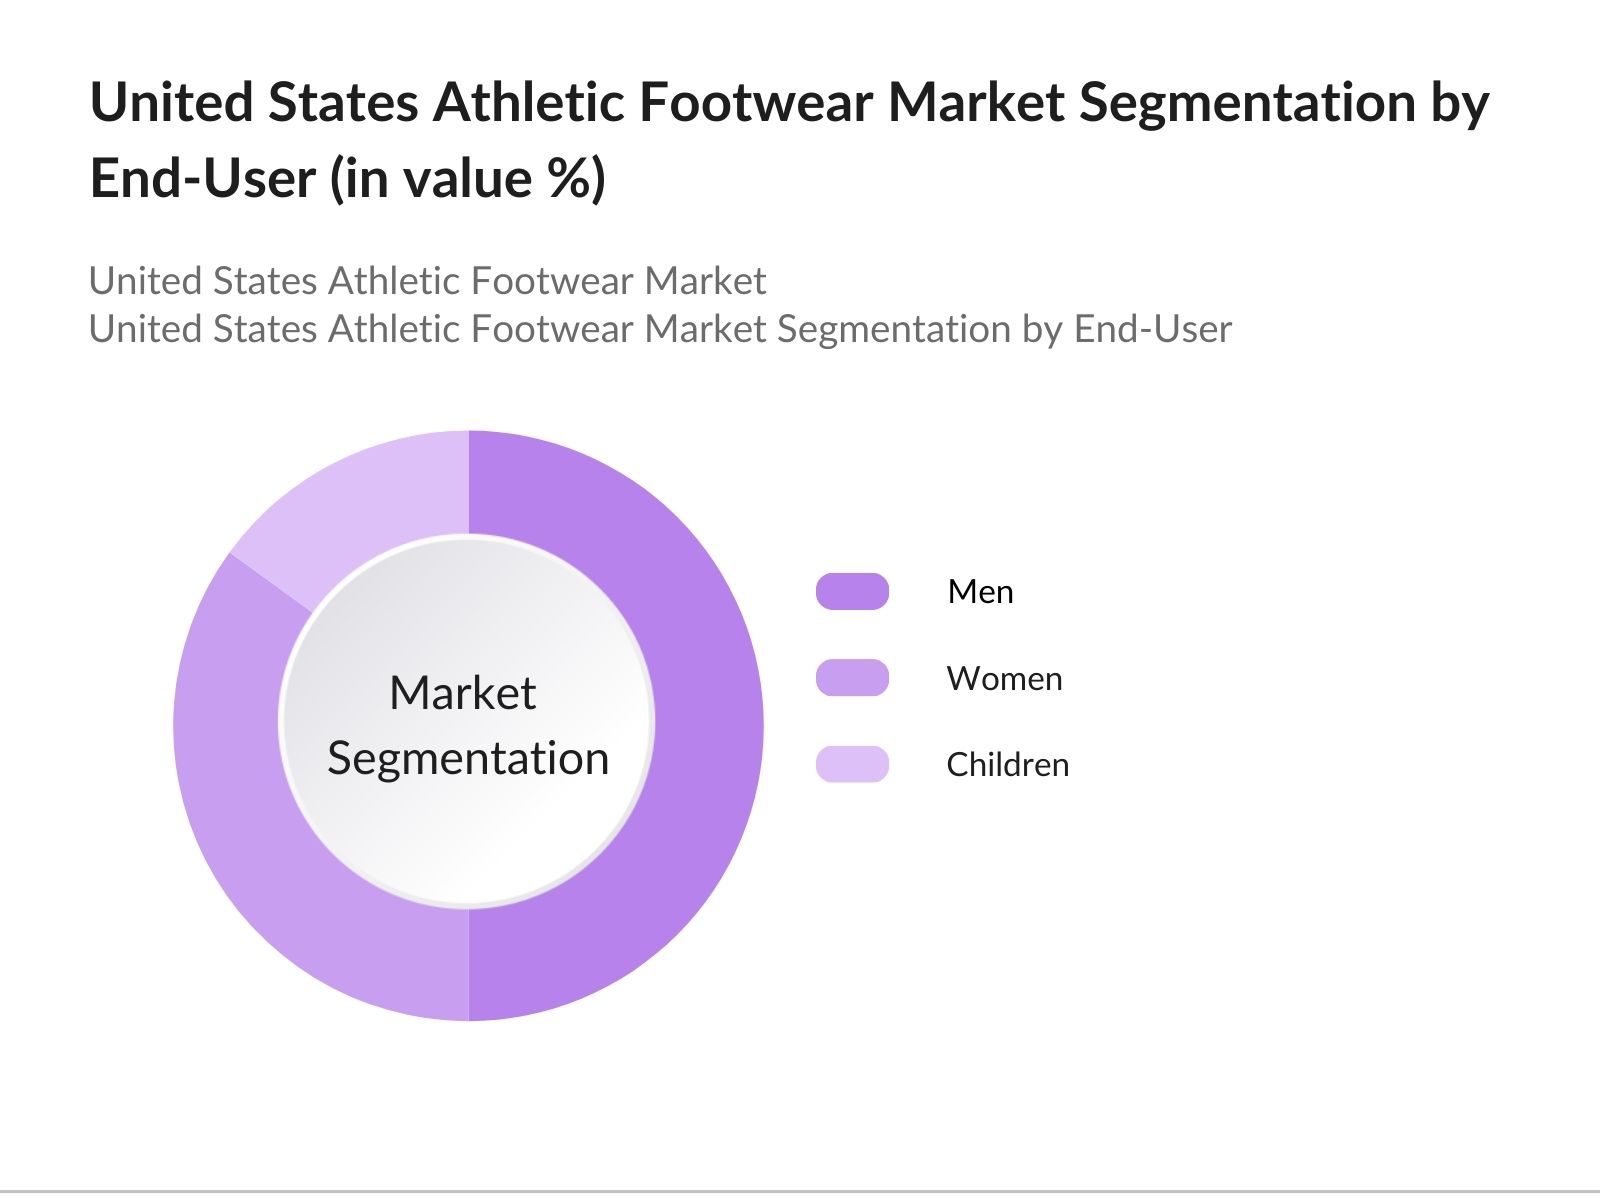Select the Children legend label
Viewport: 1600px width, 1200px height.
click(x=1007, y=765)
